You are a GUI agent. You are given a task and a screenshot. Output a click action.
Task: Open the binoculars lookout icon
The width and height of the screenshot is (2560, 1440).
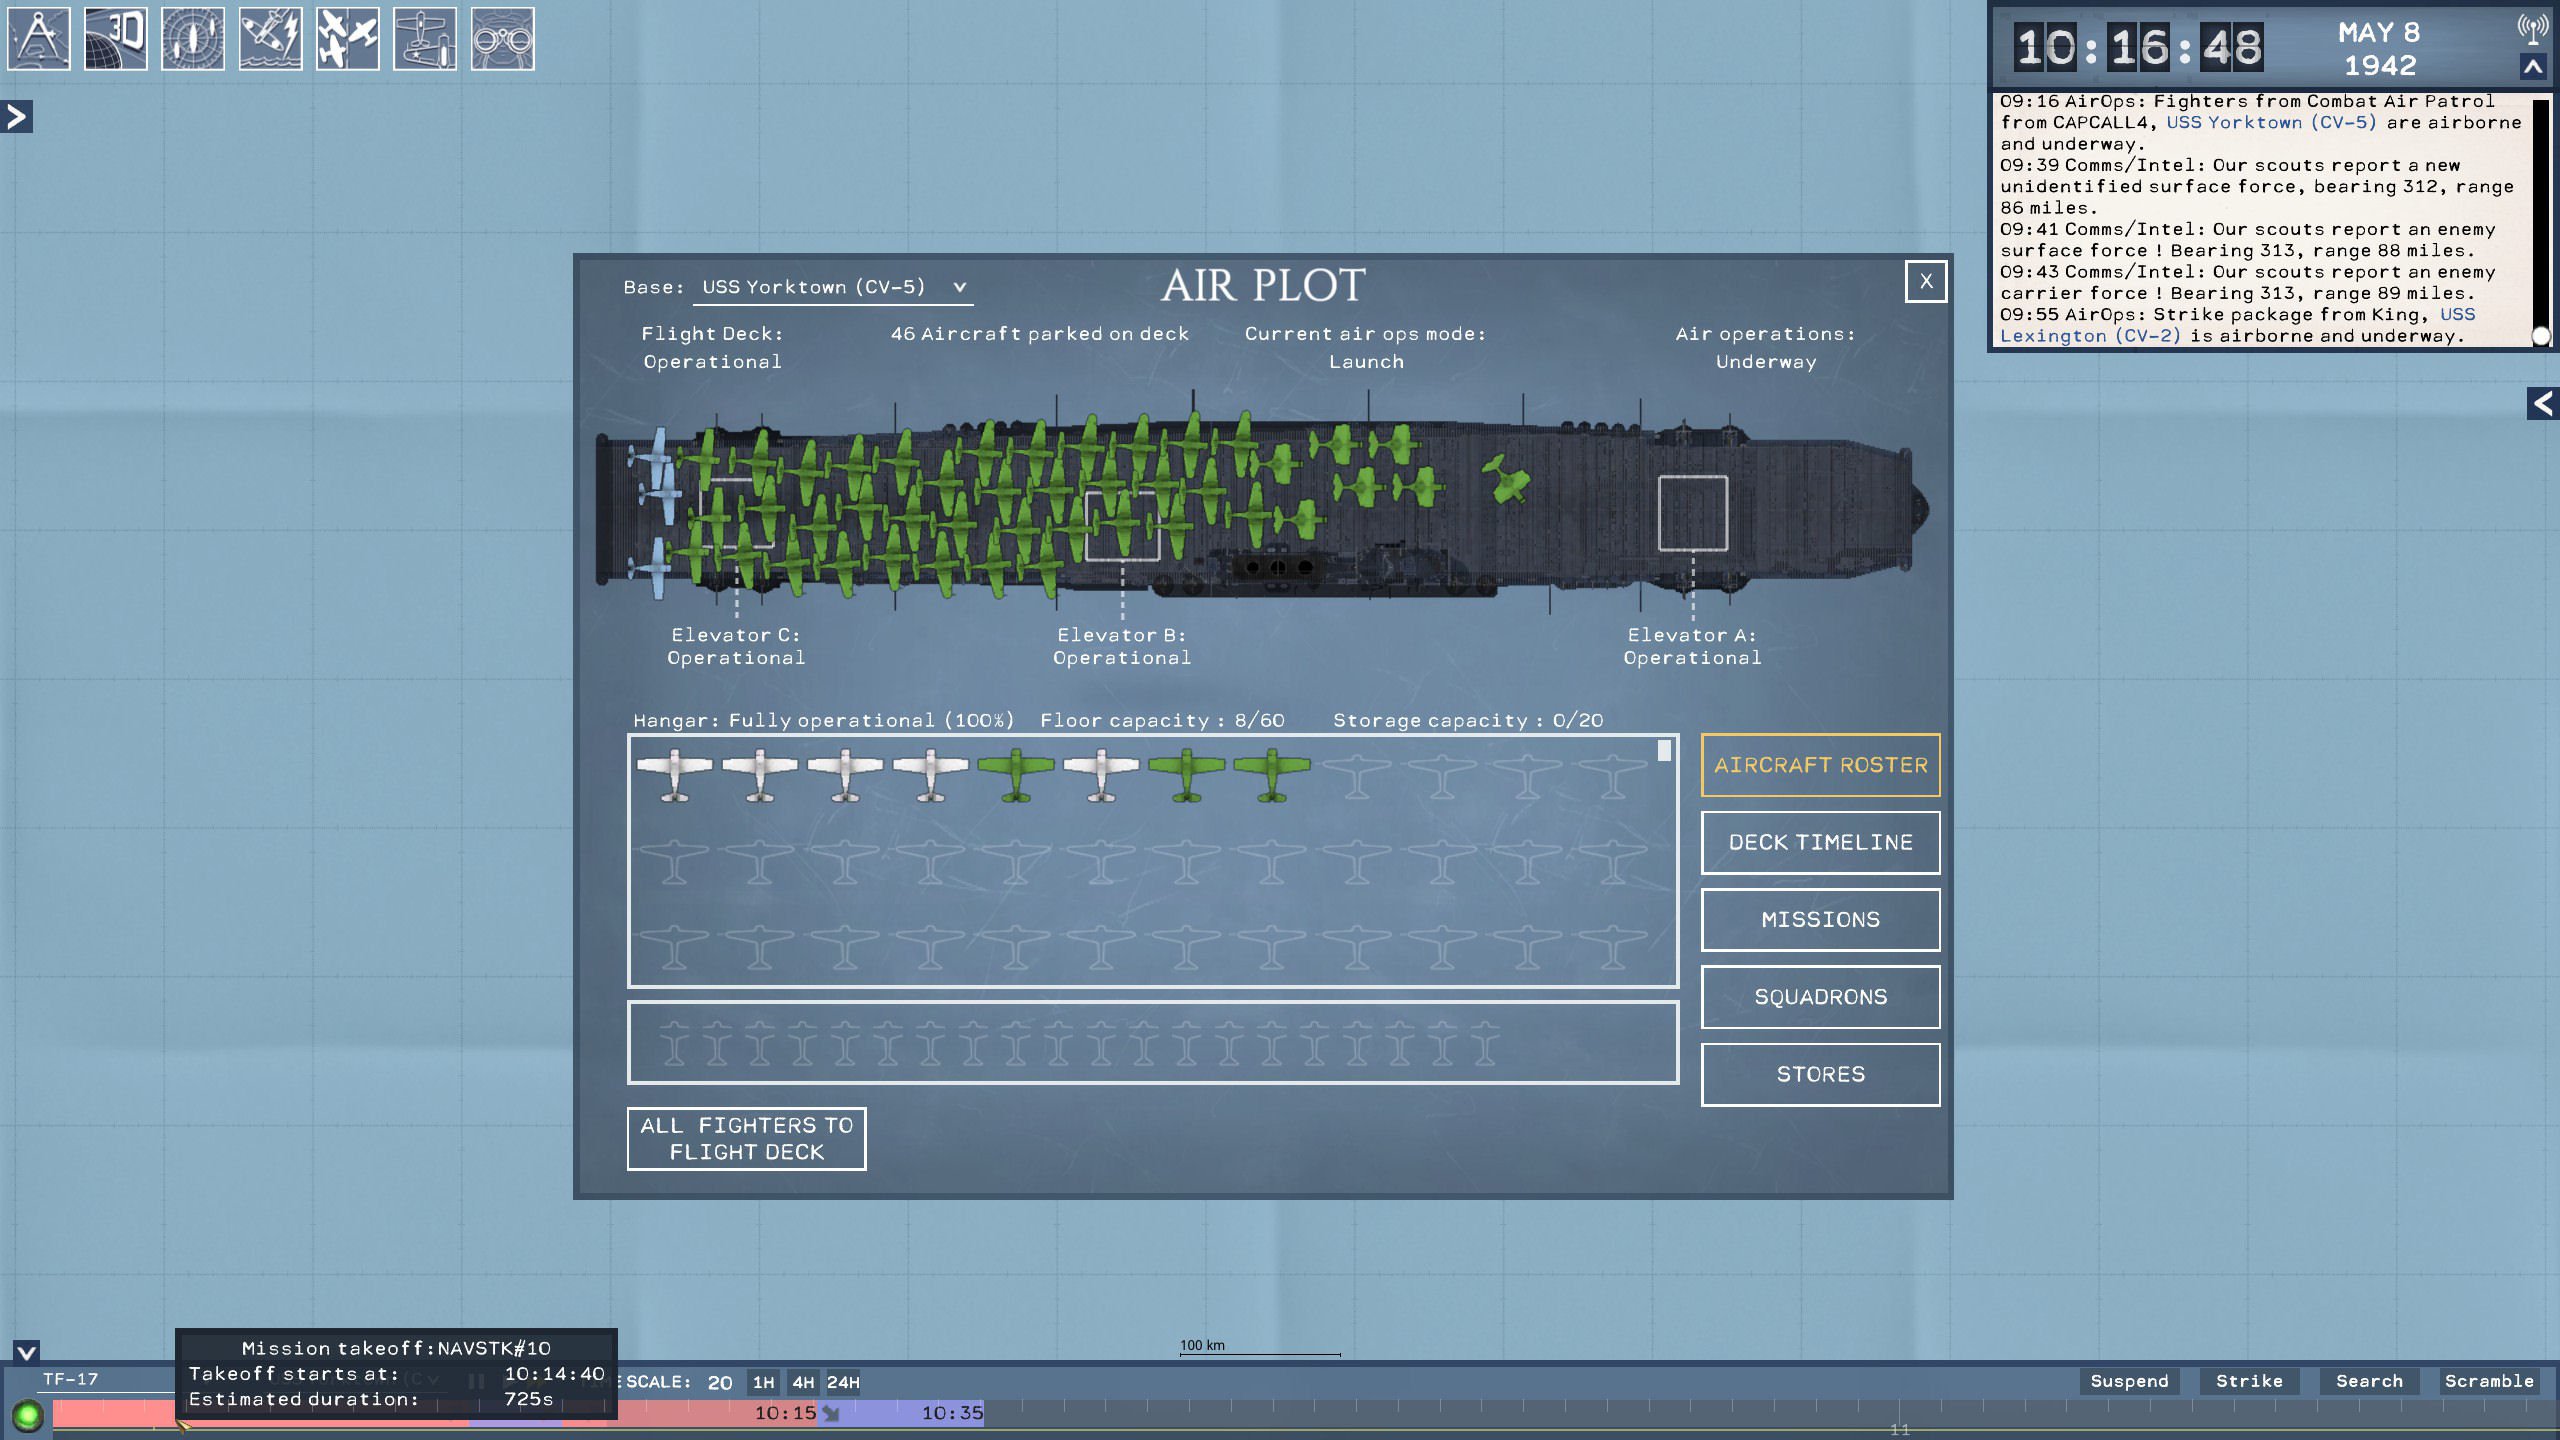coord(503,39)
